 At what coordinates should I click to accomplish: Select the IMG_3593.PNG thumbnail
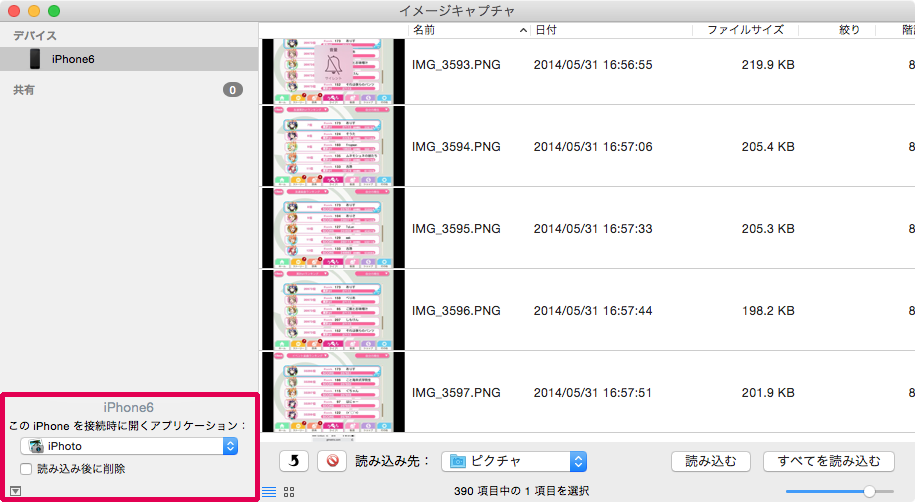click(x=333, y=71)
